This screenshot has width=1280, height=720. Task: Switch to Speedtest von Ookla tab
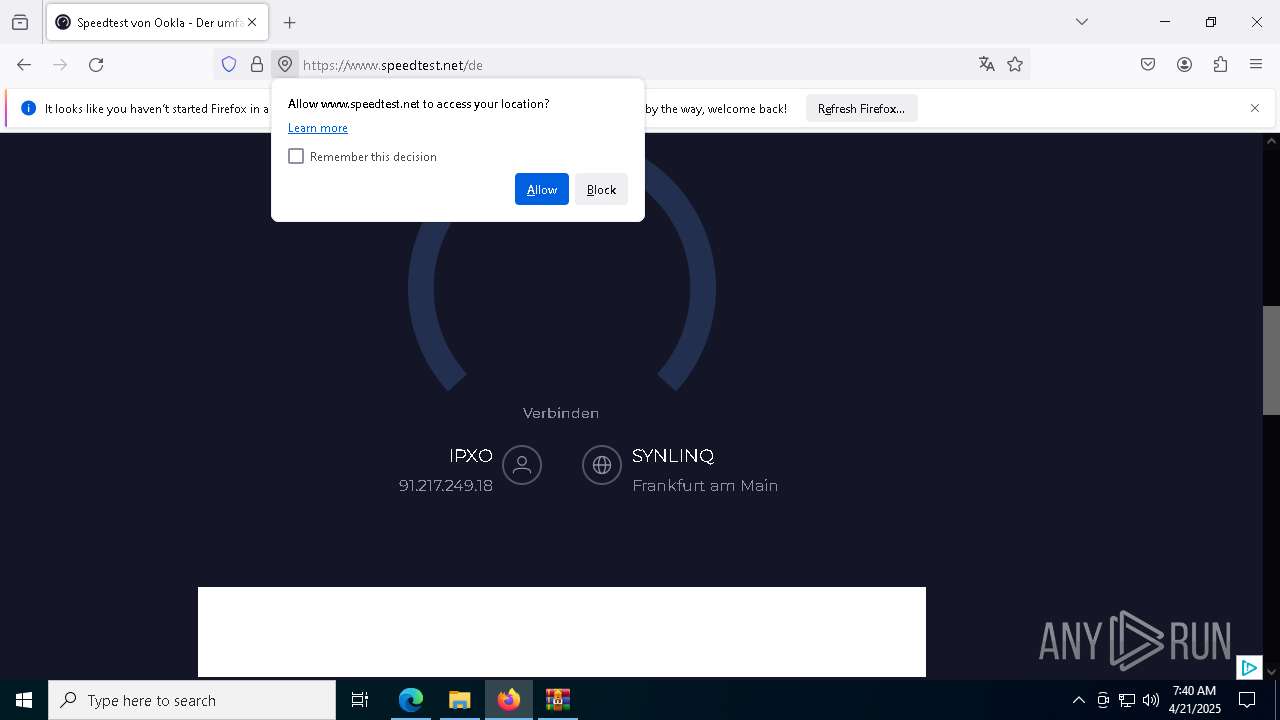(157, 22)
